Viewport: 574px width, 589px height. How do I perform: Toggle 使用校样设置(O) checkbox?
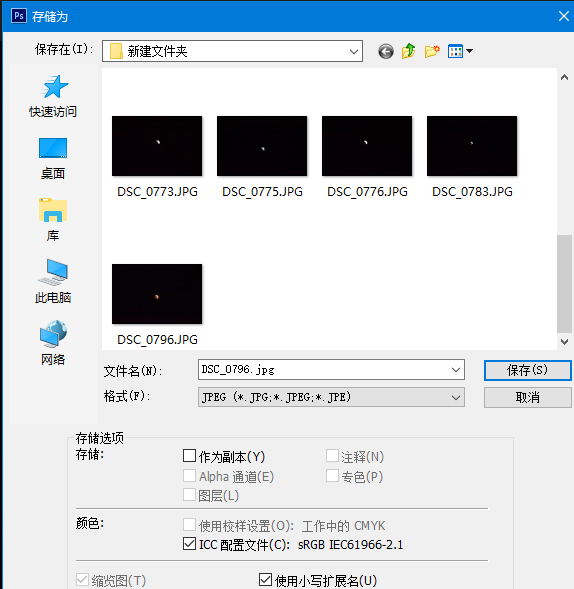click(x=189, y=525)
